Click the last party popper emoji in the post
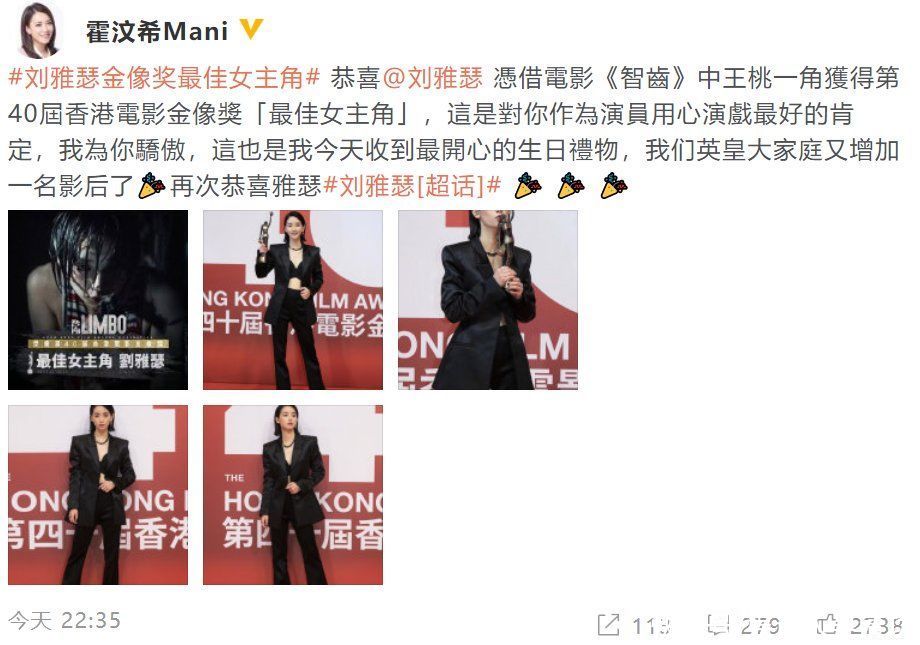Screen dimensions: 920x645 (614, 185)
